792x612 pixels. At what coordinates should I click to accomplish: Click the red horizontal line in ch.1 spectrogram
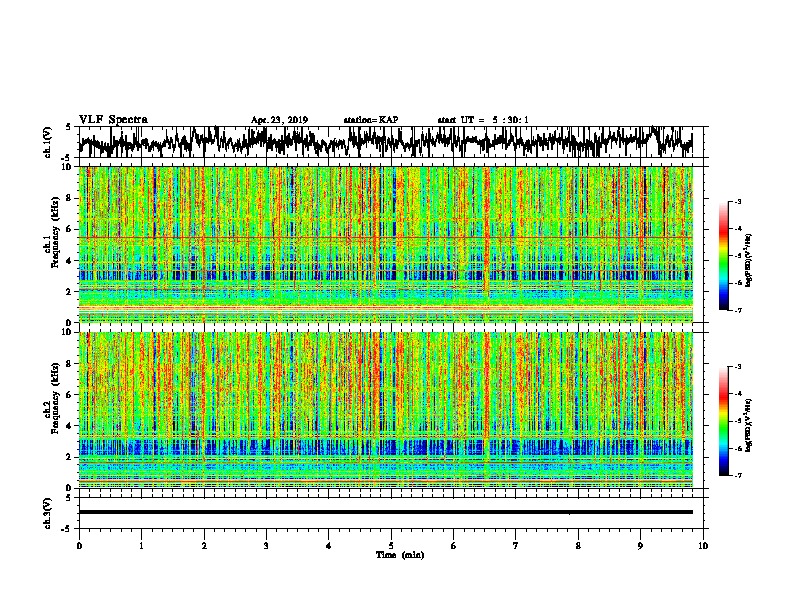pyautogui.click(x=386, y=237)
